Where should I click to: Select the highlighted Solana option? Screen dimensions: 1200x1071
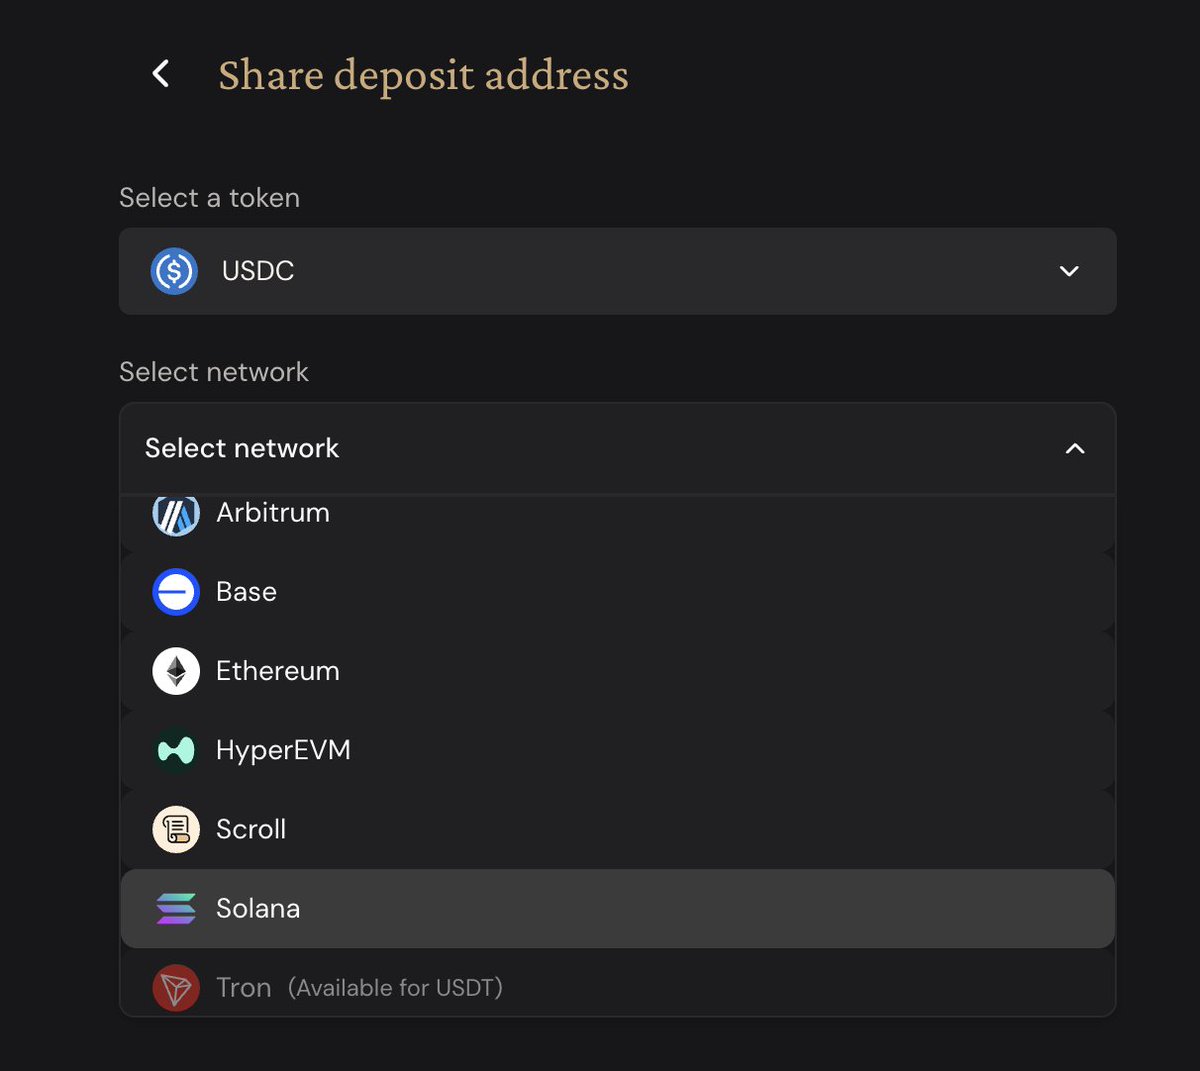click(617, 908)
